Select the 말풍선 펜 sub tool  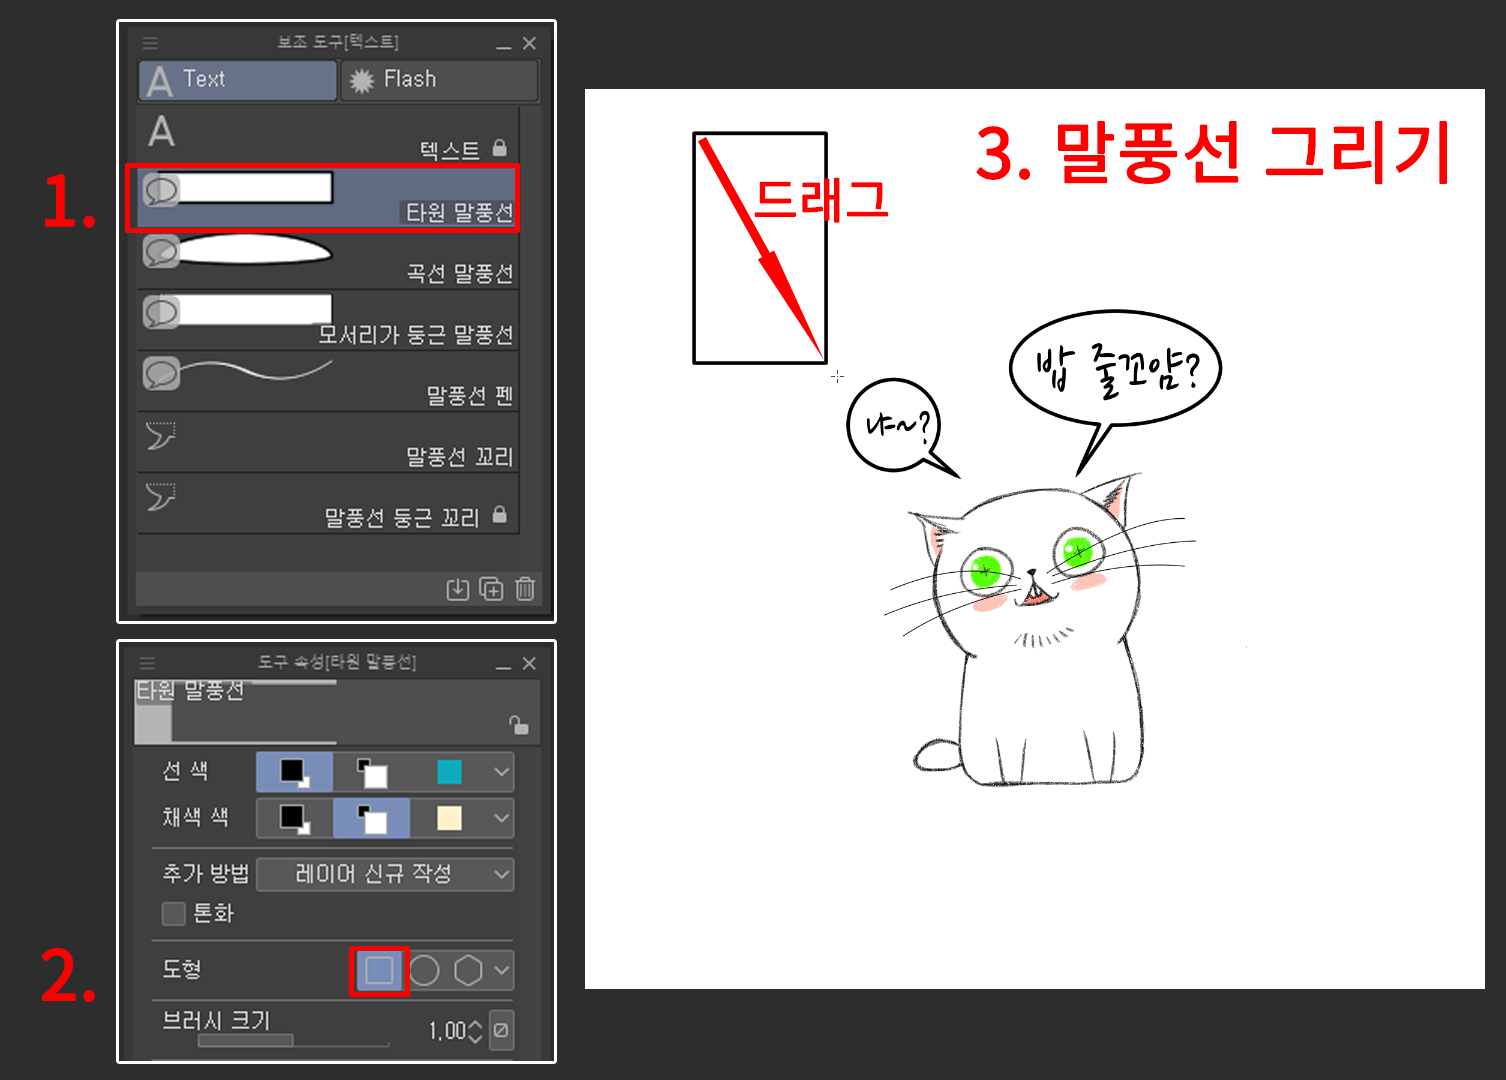click(327, 382)
